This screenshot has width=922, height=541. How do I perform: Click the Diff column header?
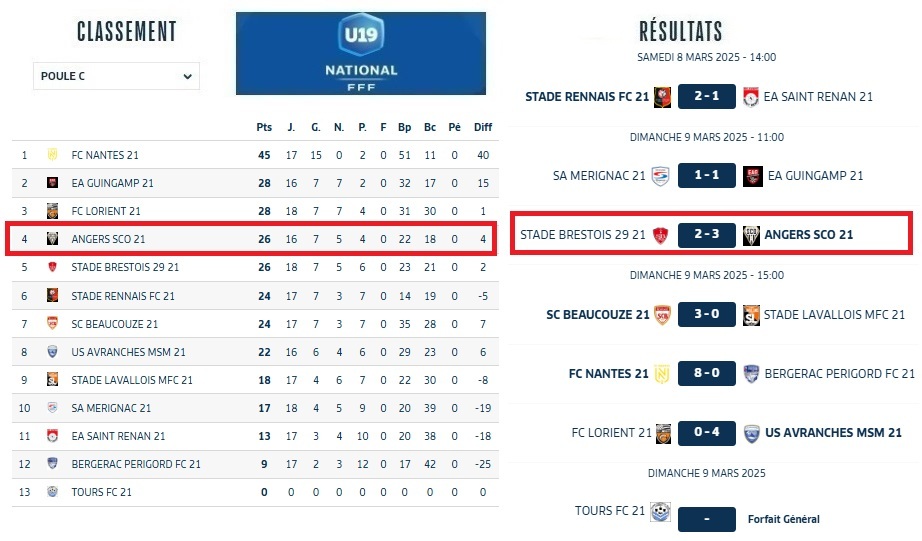tap(483, 127)
